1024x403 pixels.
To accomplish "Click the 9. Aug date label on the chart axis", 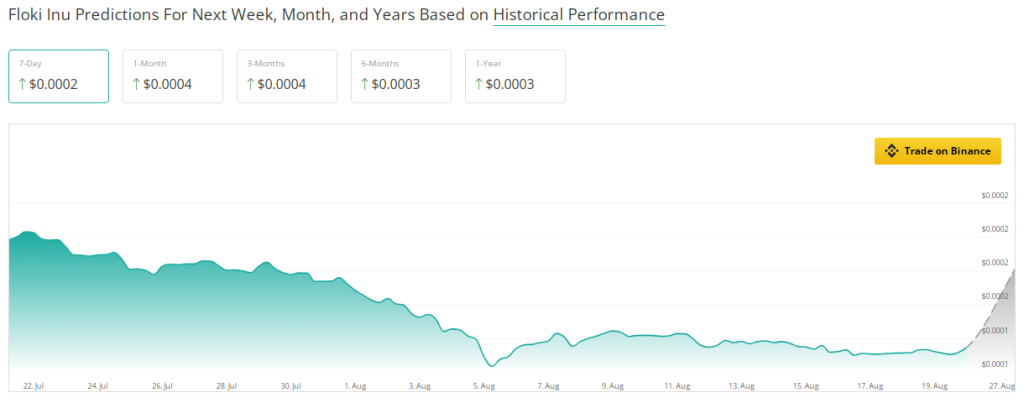I will click(612, 386).
